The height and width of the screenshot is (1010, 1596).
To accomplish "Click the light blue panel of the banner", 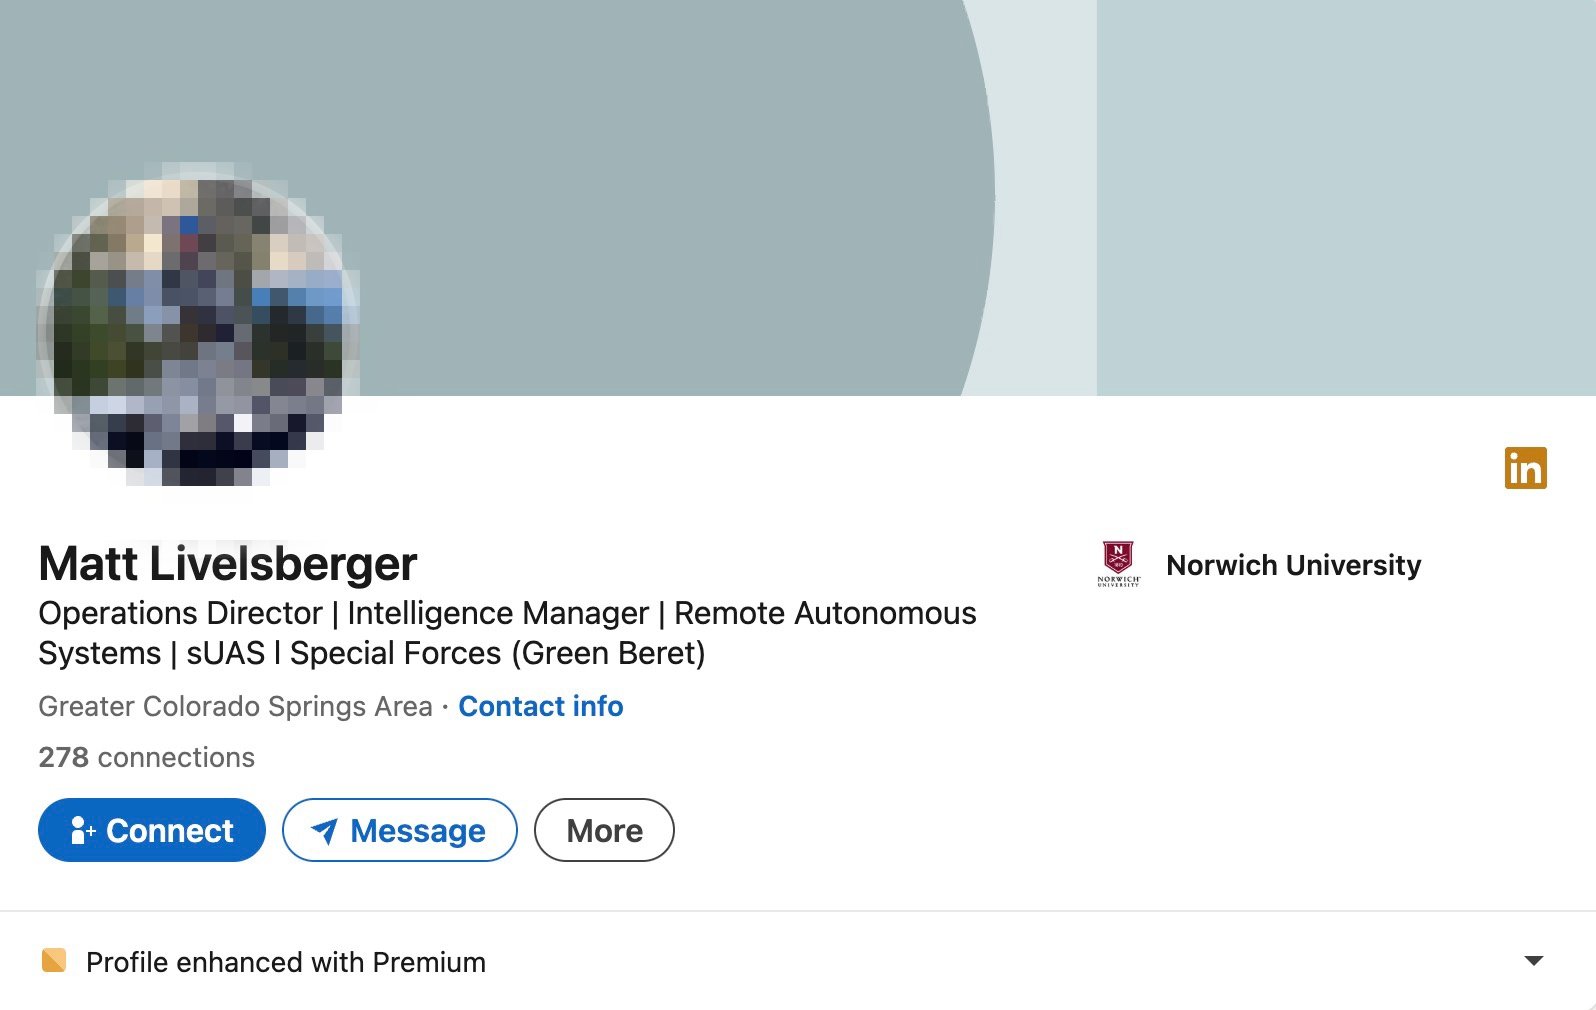I will click(x=1345, y=200).
